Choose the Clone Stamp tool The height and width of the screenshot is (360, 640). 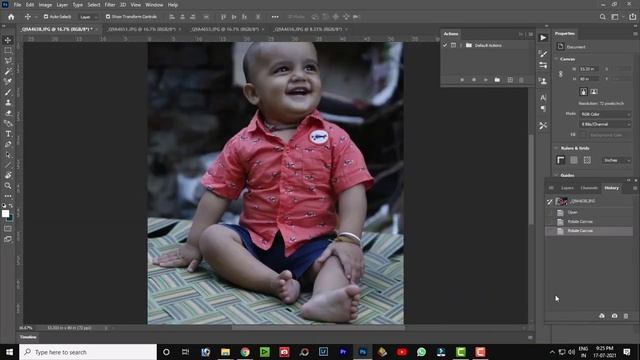pyautogui.click(x=8, y=102)
